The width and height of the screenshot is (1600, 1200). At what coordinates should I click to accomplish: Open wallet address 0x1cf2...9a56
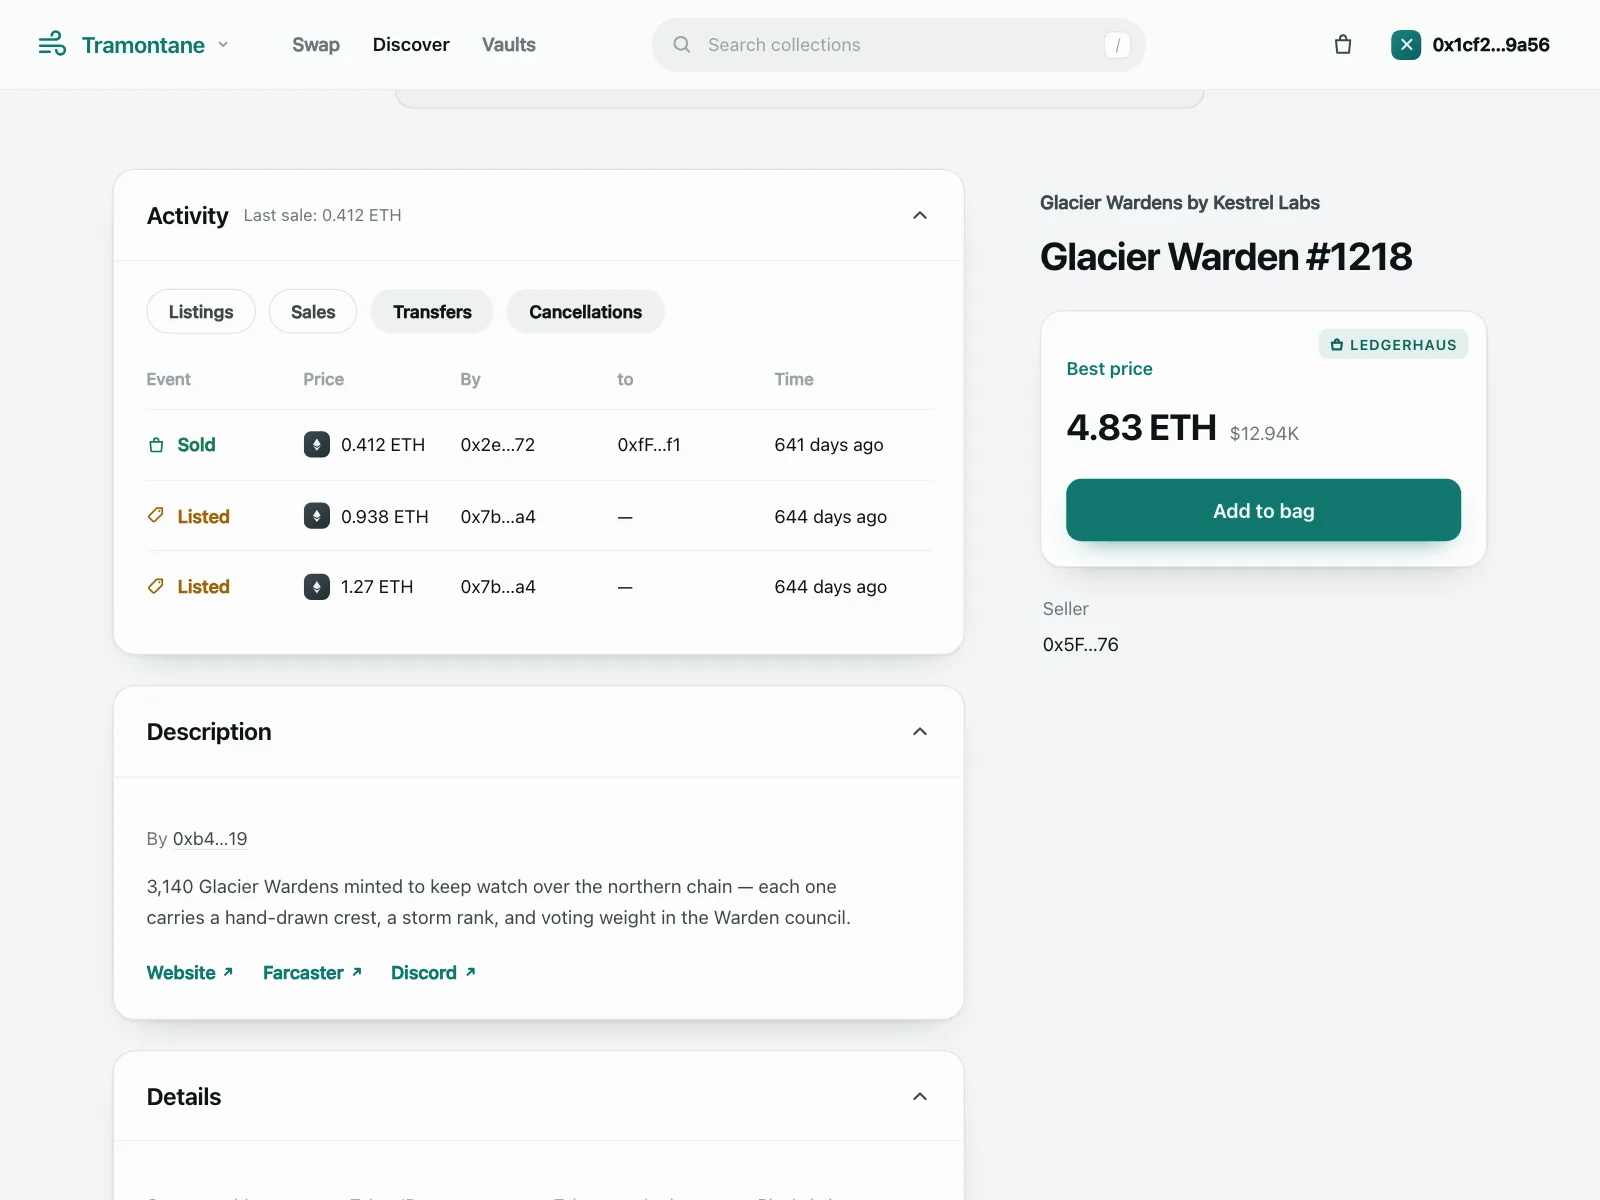pos(1491,45)
